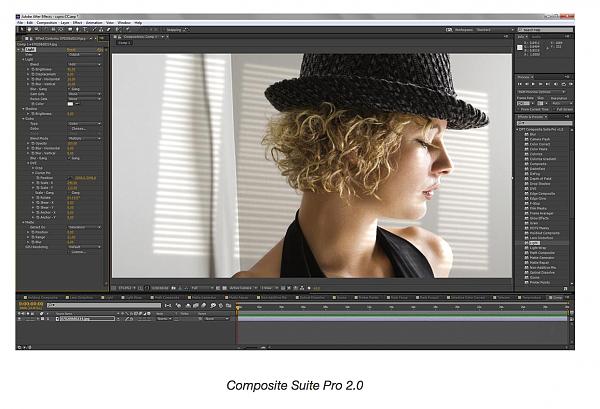This screenshot has width=600, height=409.
Task: Toggle the Scale Gang checkbox
Action: (69, 193)
